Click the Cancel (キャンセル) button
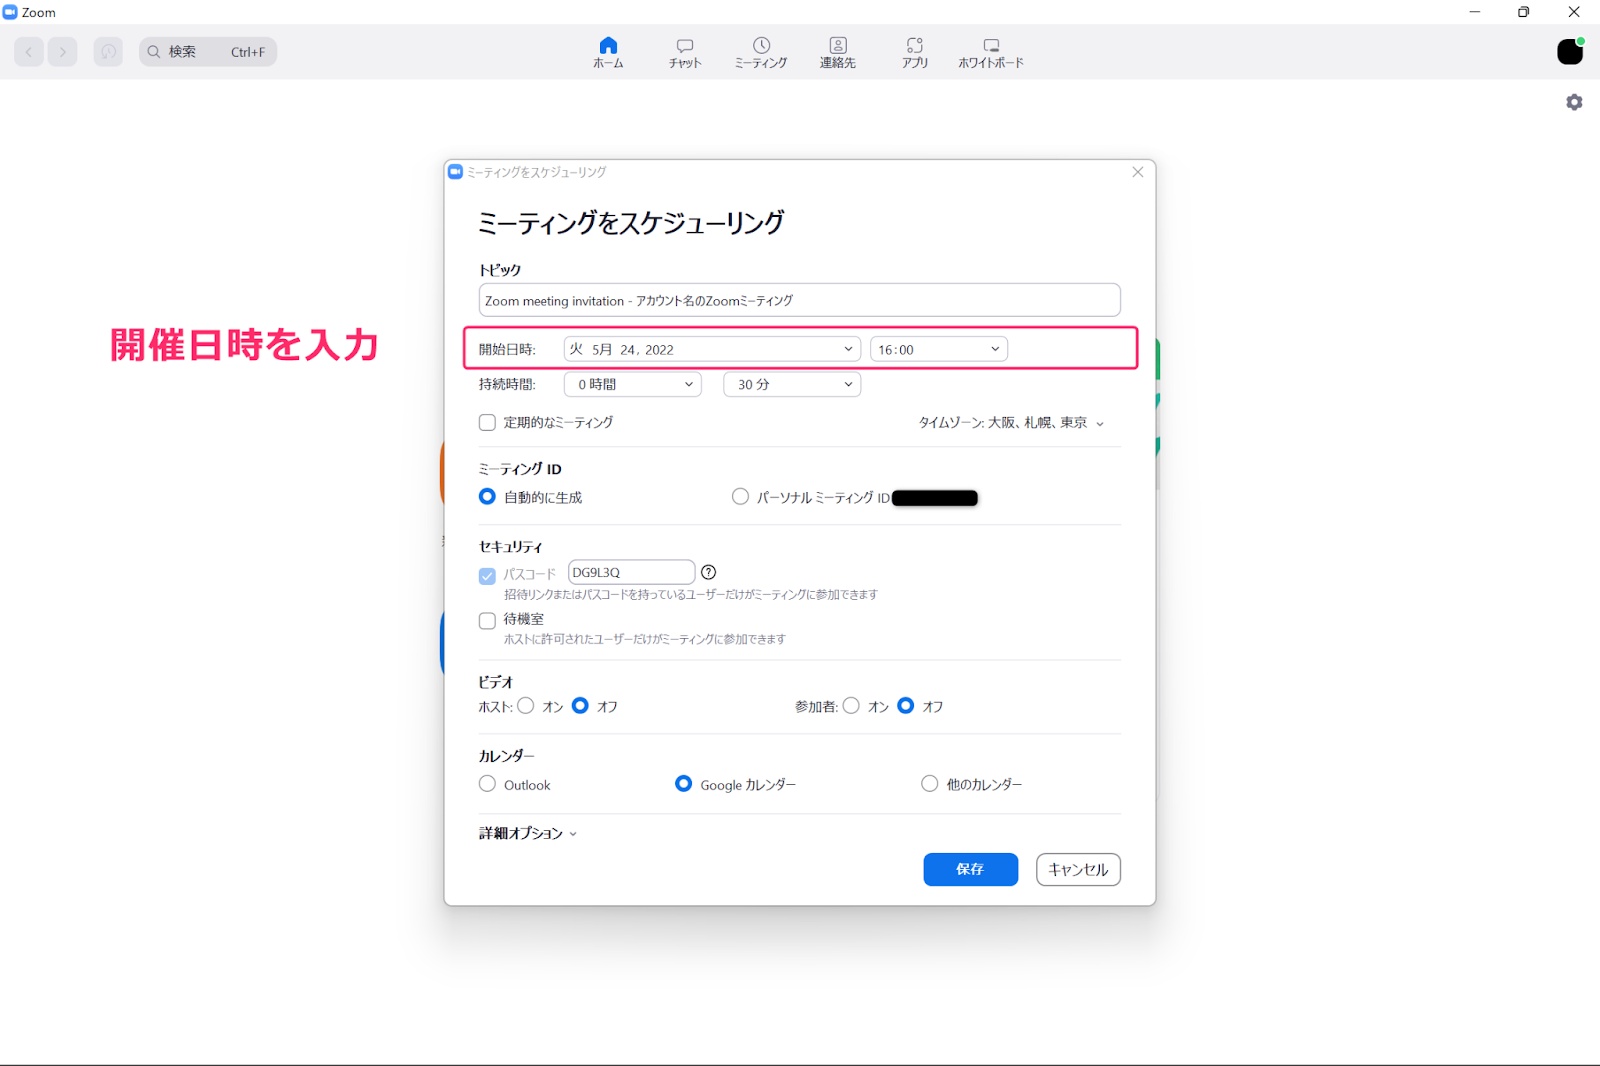Viewport: 1600px width, 1066px height. pyautogui.click(x=1077, y=869)
